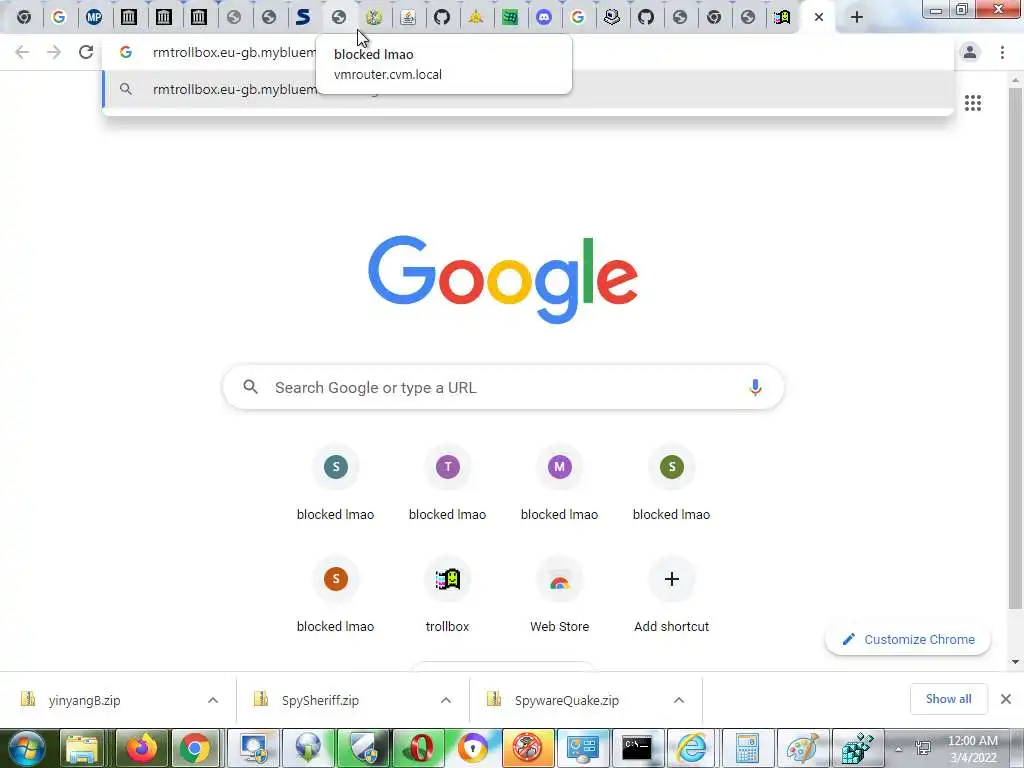Launch Internet Explorer from taskbar

click(692, 748)
